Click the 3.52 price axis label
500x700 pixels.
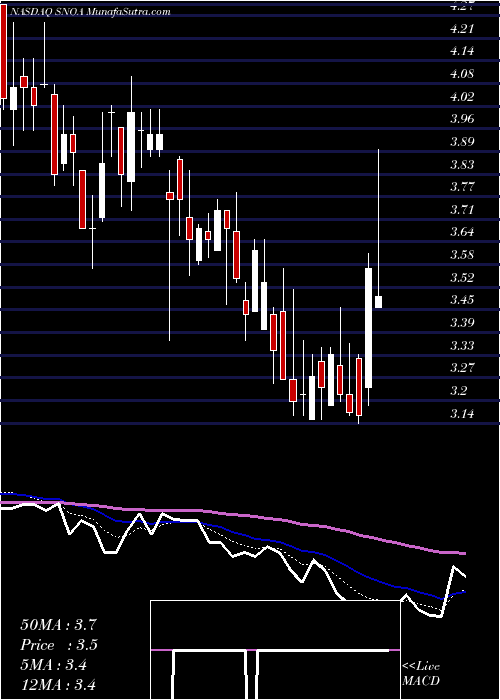click(462, 278)
